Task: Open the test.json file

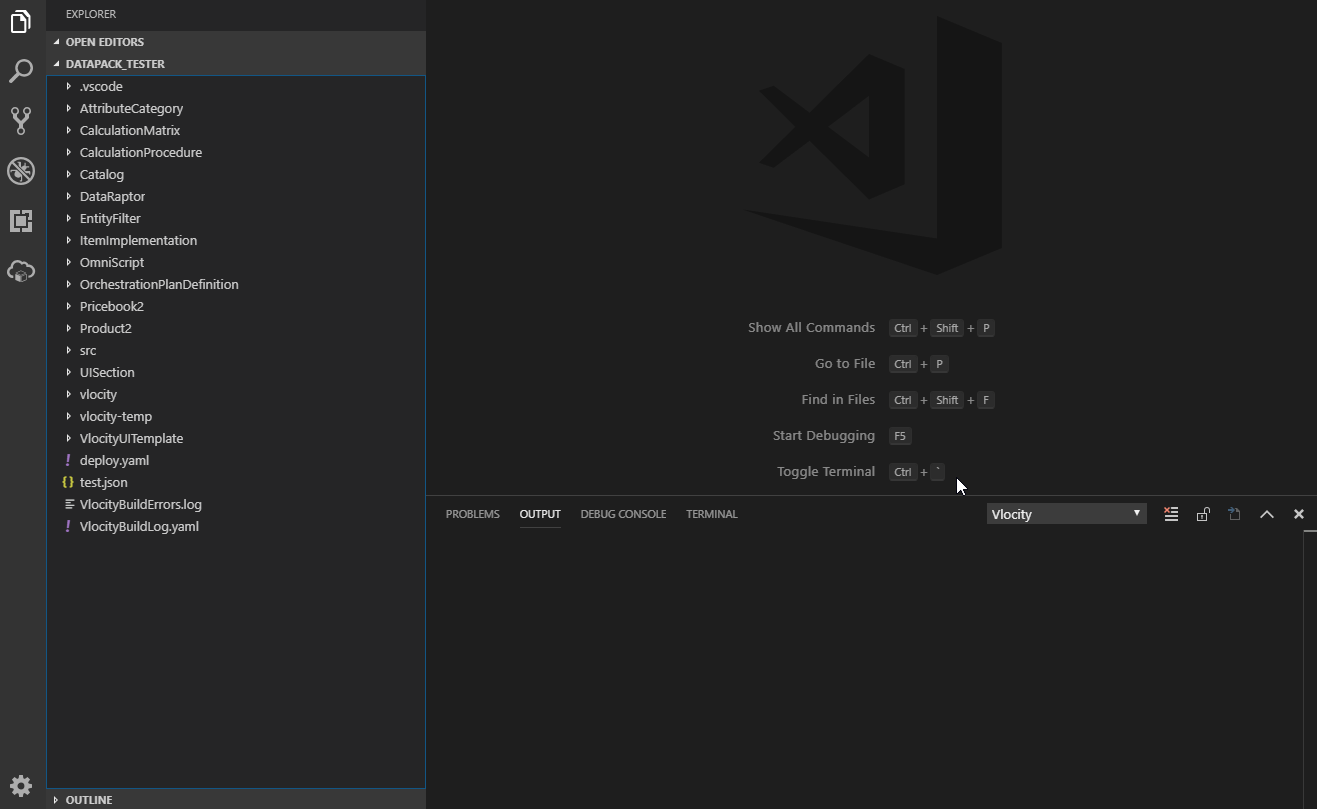Action: (236, 482)
